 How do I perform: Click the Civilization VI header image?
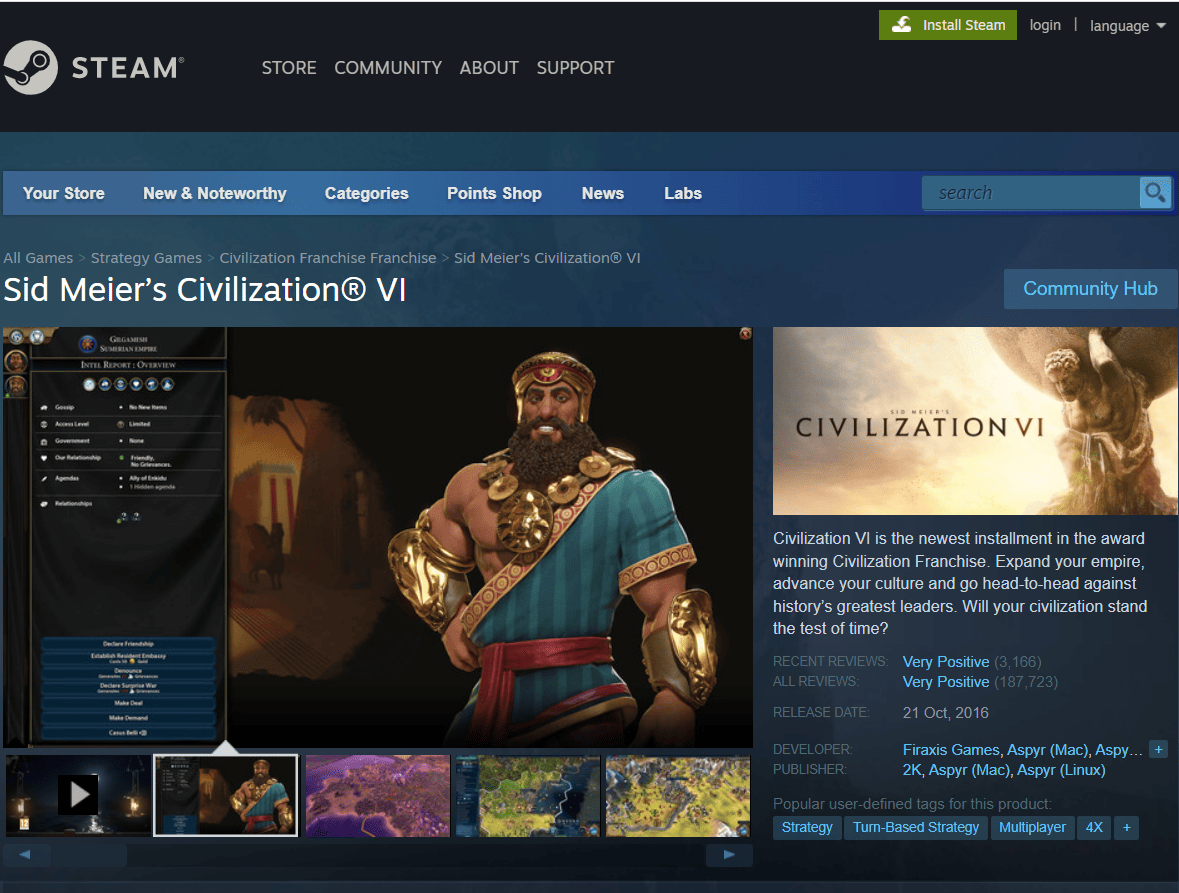[975, 421]
